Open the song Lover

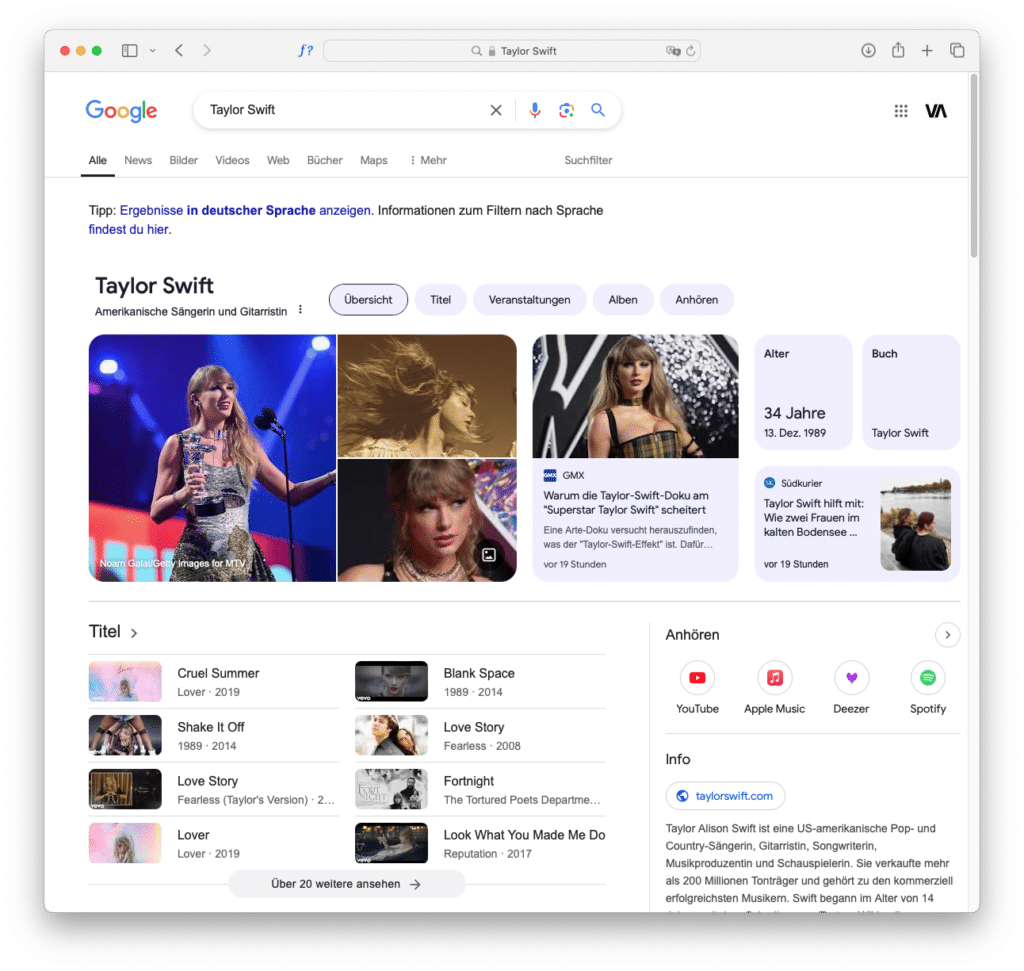(x=214, y=844)
